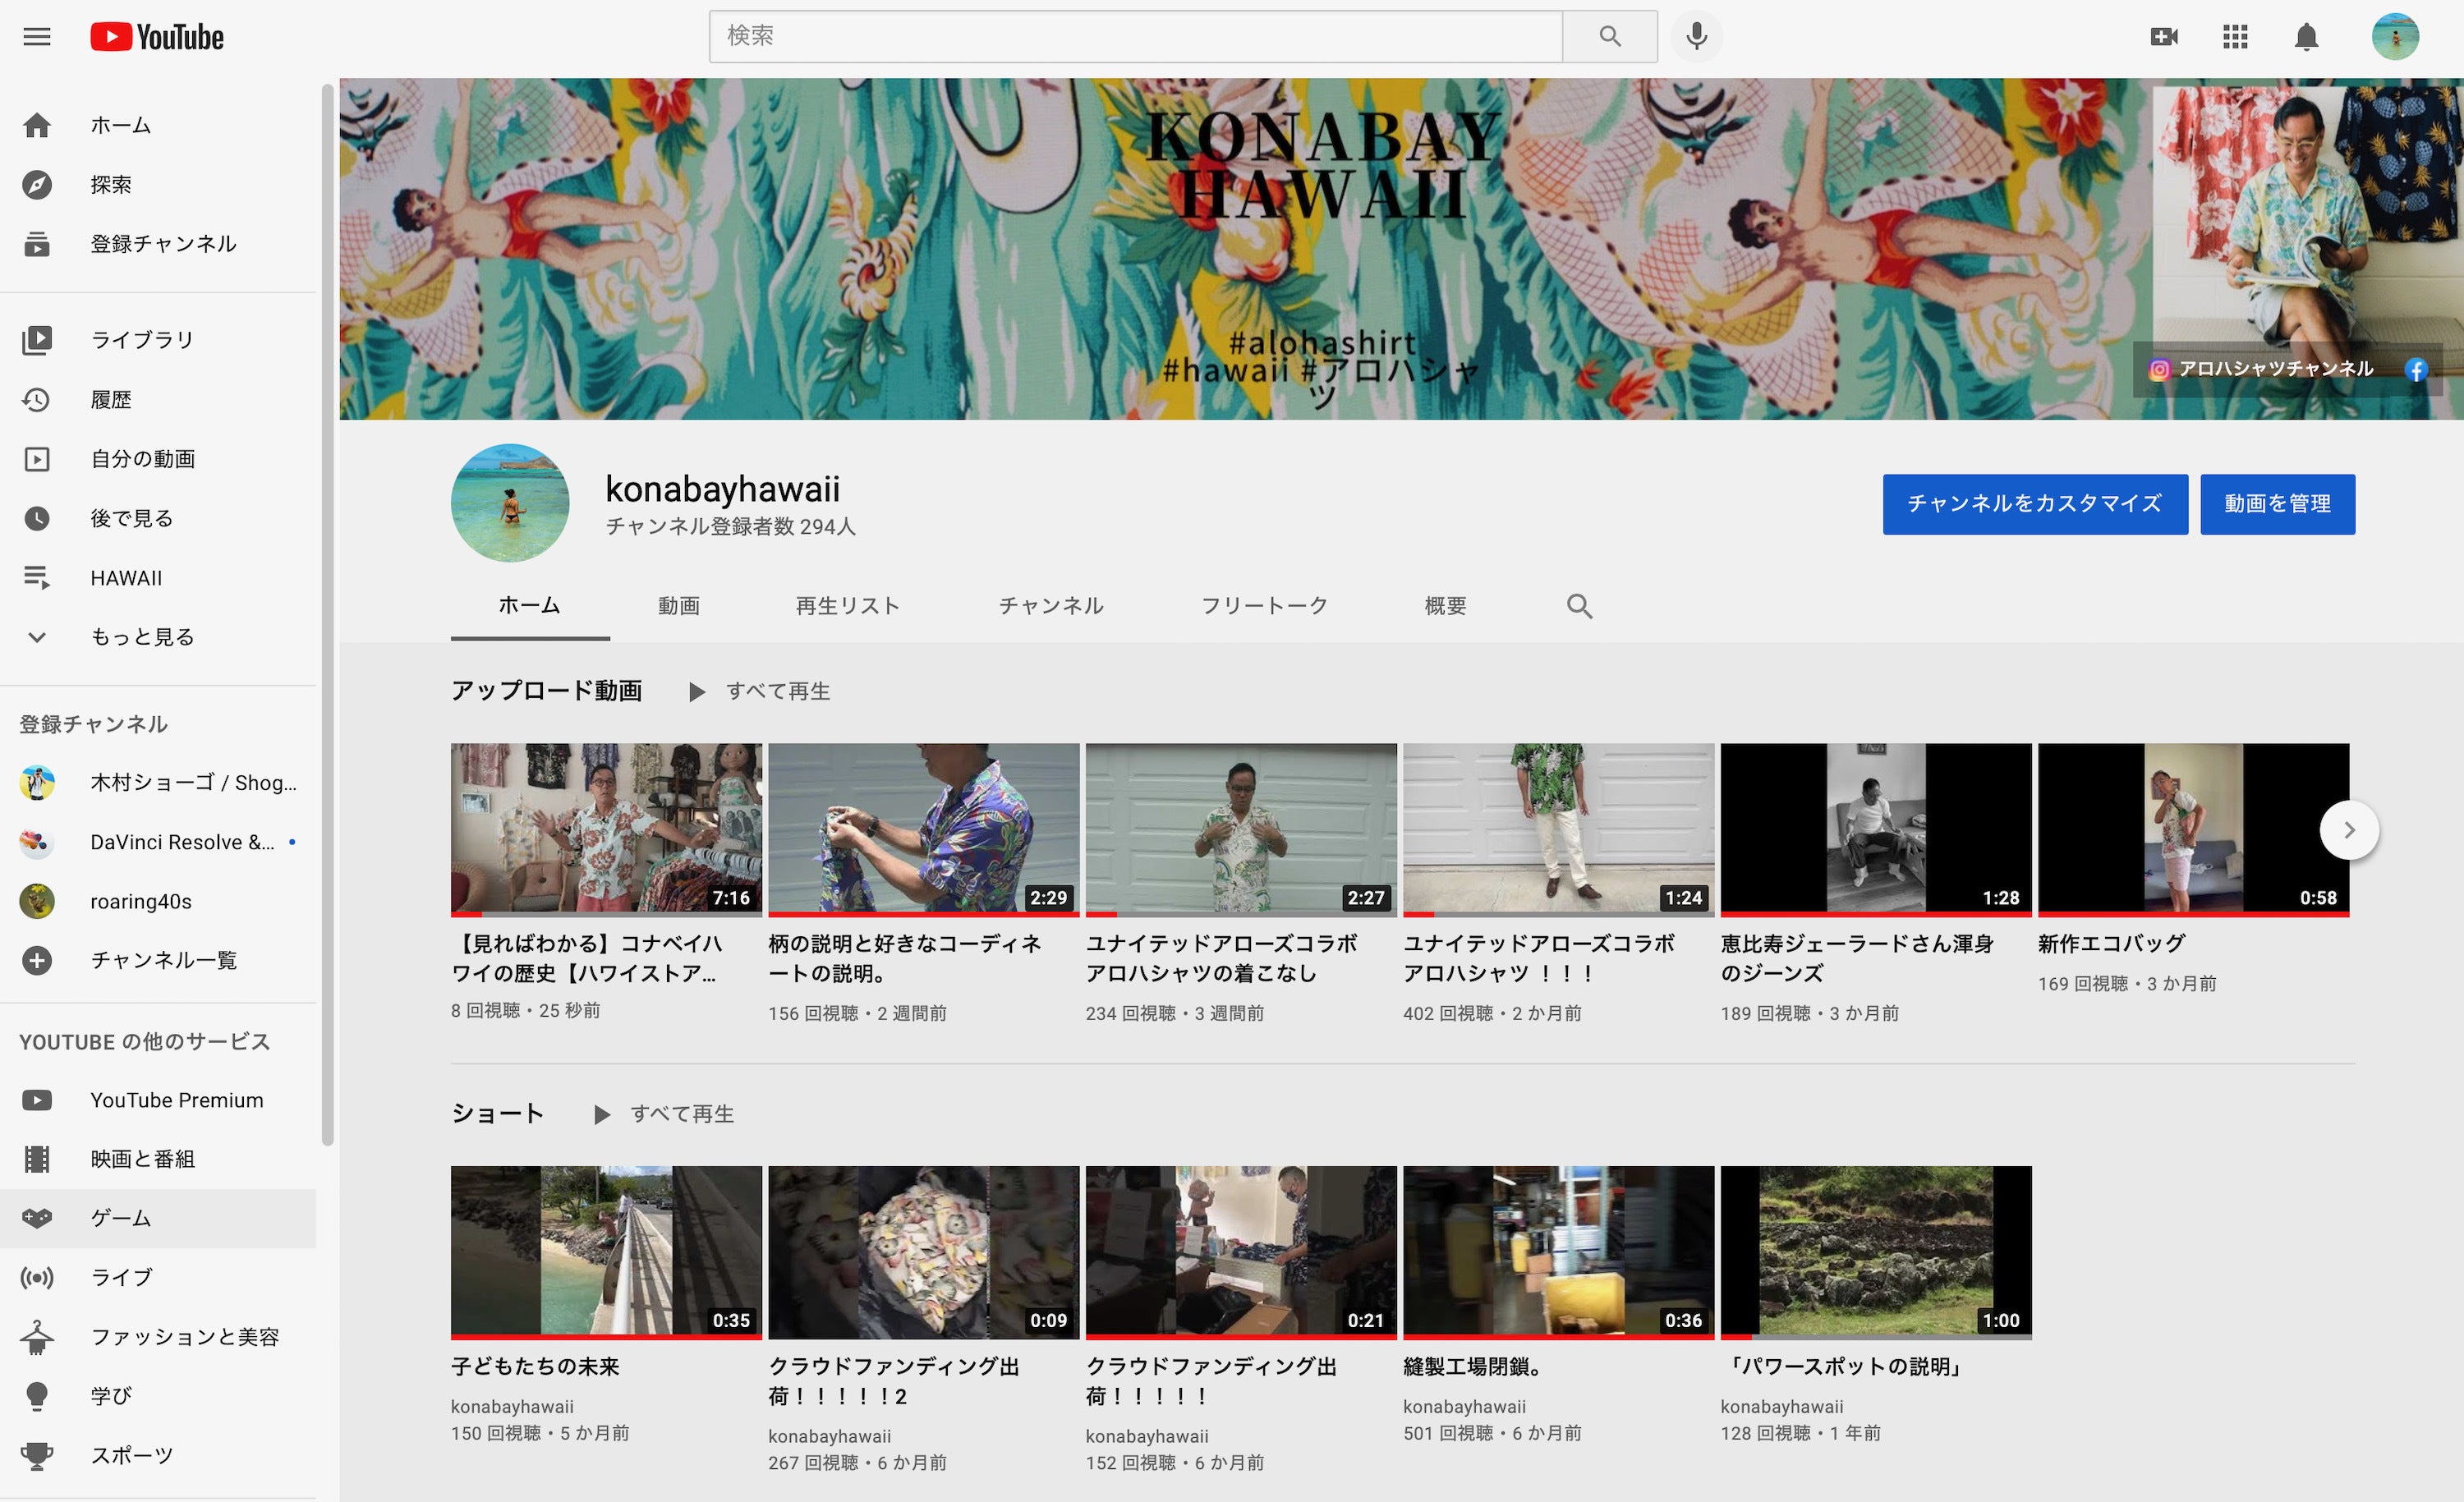Open the notifications bell icon
The width and height of the screenshot is (2464, 1502).
(2306, 37)
